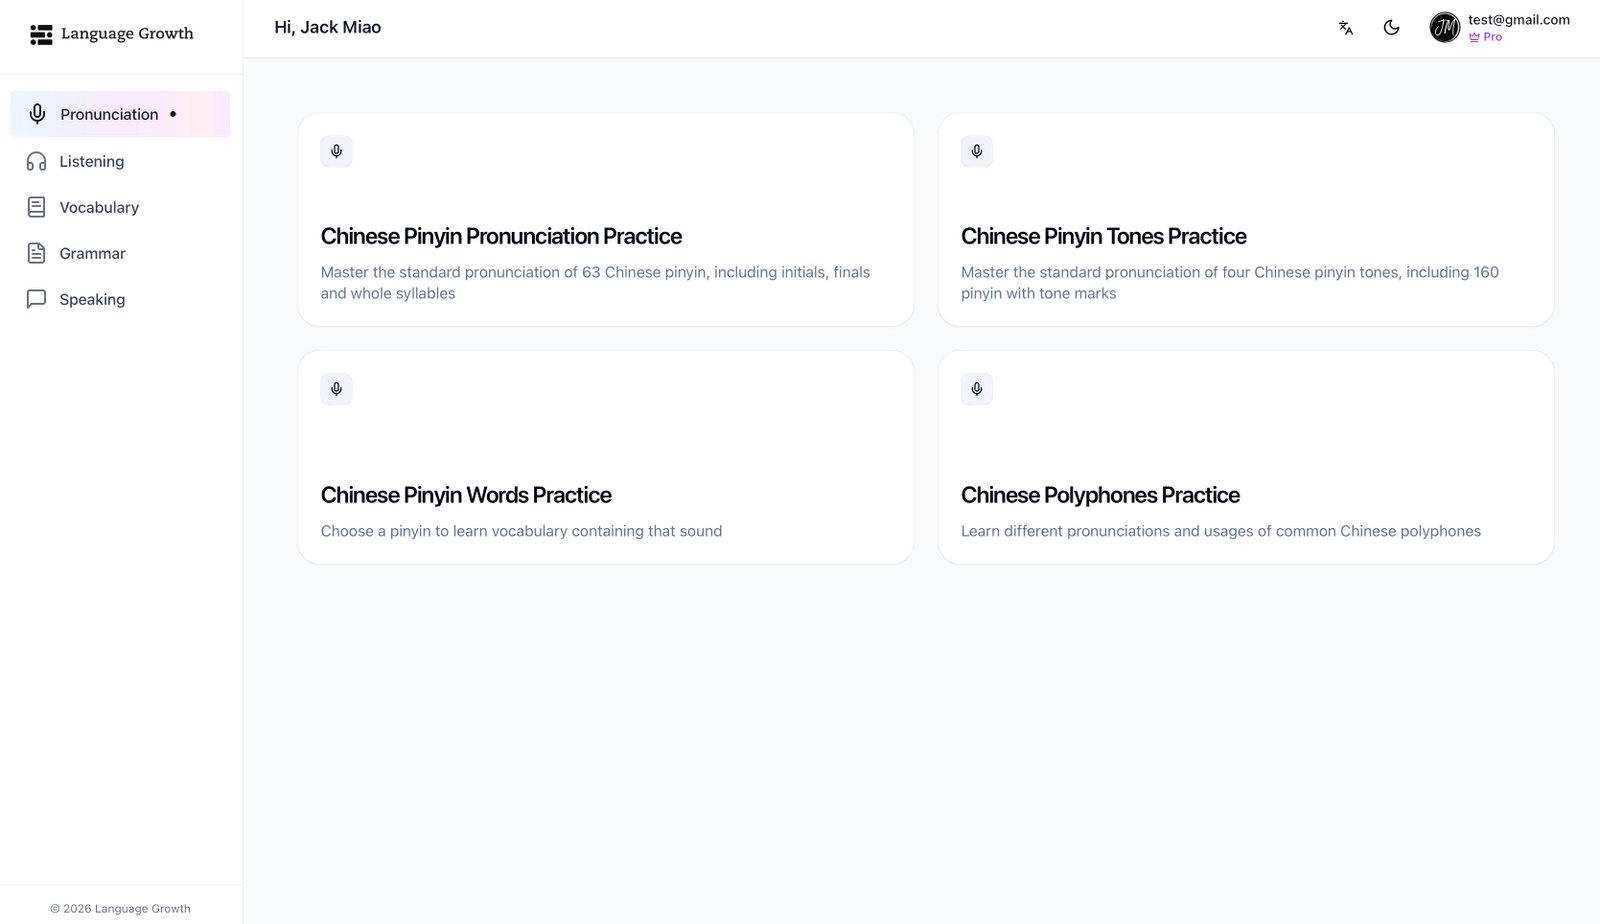This screenshot has width=1600, height=924.
Task: Click the JM user avatar
Action: (x=1444, y=28)
